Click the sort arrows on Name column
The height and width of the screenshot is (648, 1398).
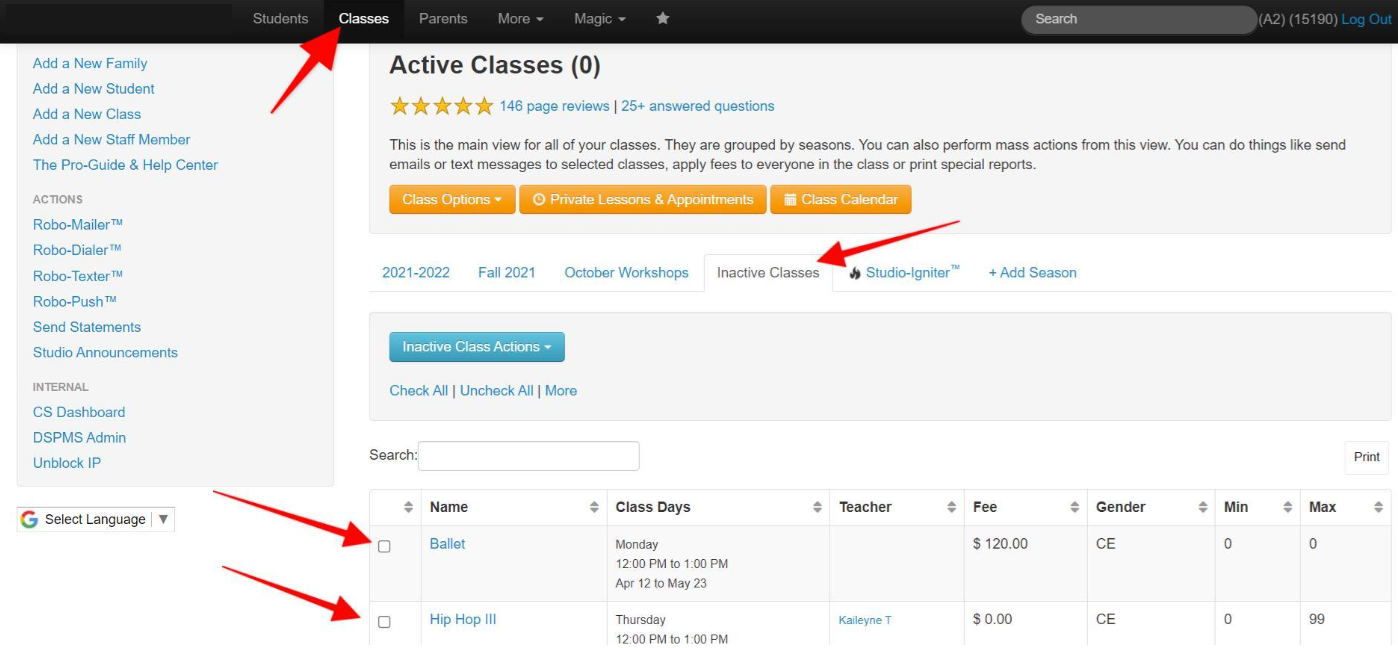[x=594, y=507]
